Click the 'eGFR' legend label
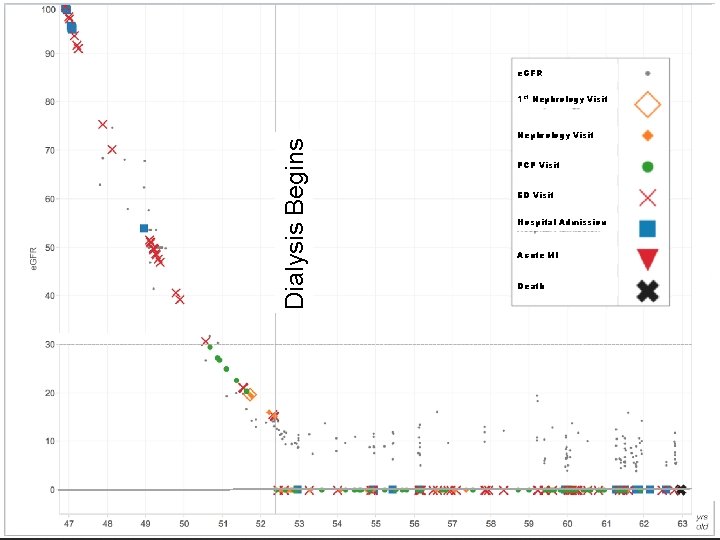 [x=529, y=73]
